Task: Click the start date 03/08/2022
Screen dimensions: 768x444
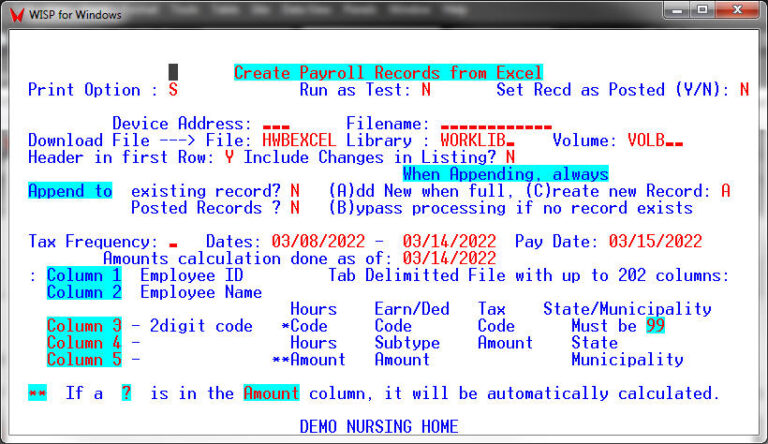Action: coord(307,242)
